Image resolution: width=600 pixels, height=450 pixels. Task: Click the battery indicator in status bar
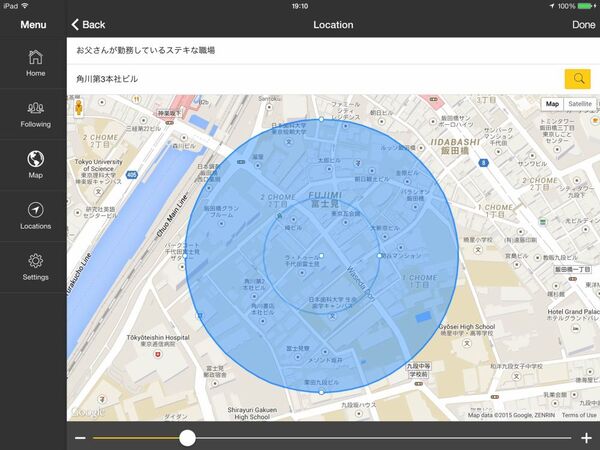[584, 6]
